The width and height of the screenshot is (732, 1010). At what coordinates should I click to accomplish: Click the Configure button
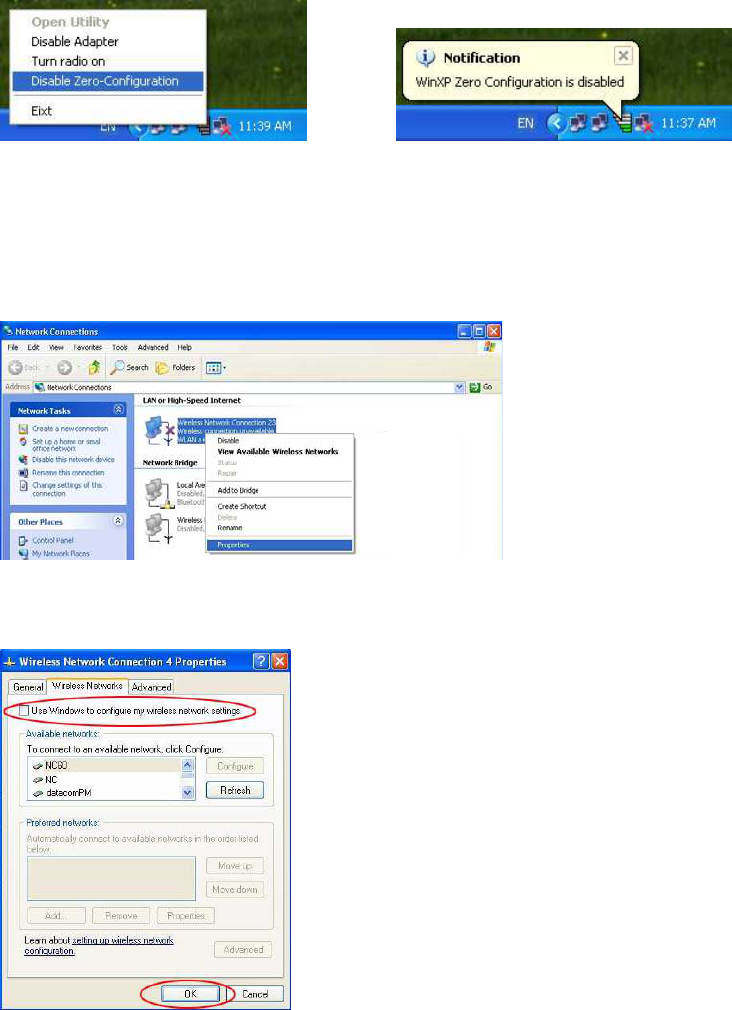[x=235, y=766]
